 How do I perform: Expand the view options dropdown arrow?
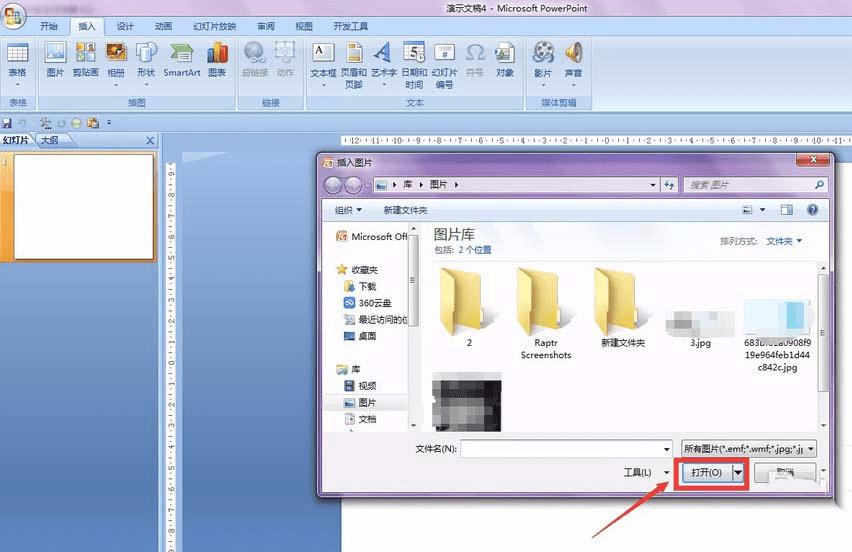pyautogui.click(x=762, y=210)
